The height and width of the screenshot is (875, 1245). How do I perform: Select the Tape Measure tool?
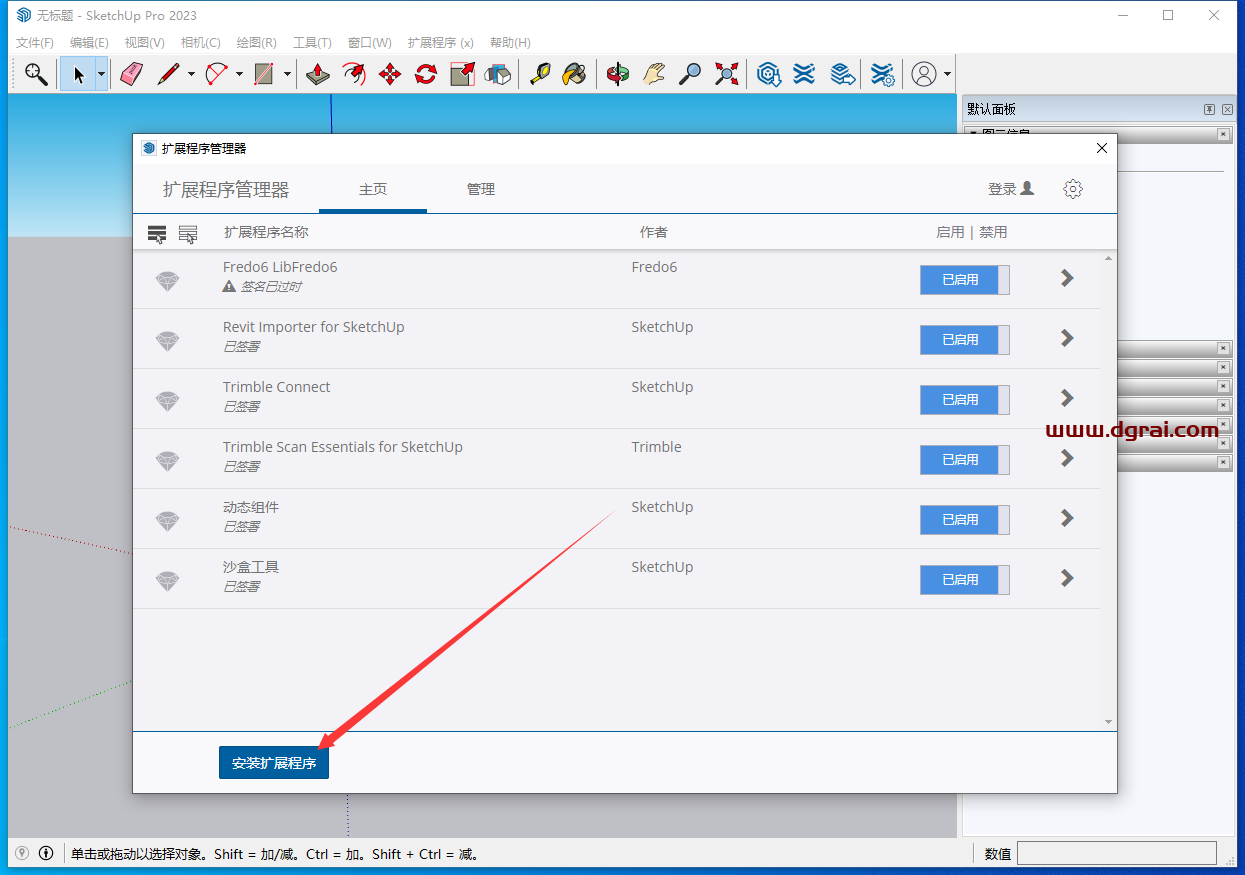pos(540,74)
